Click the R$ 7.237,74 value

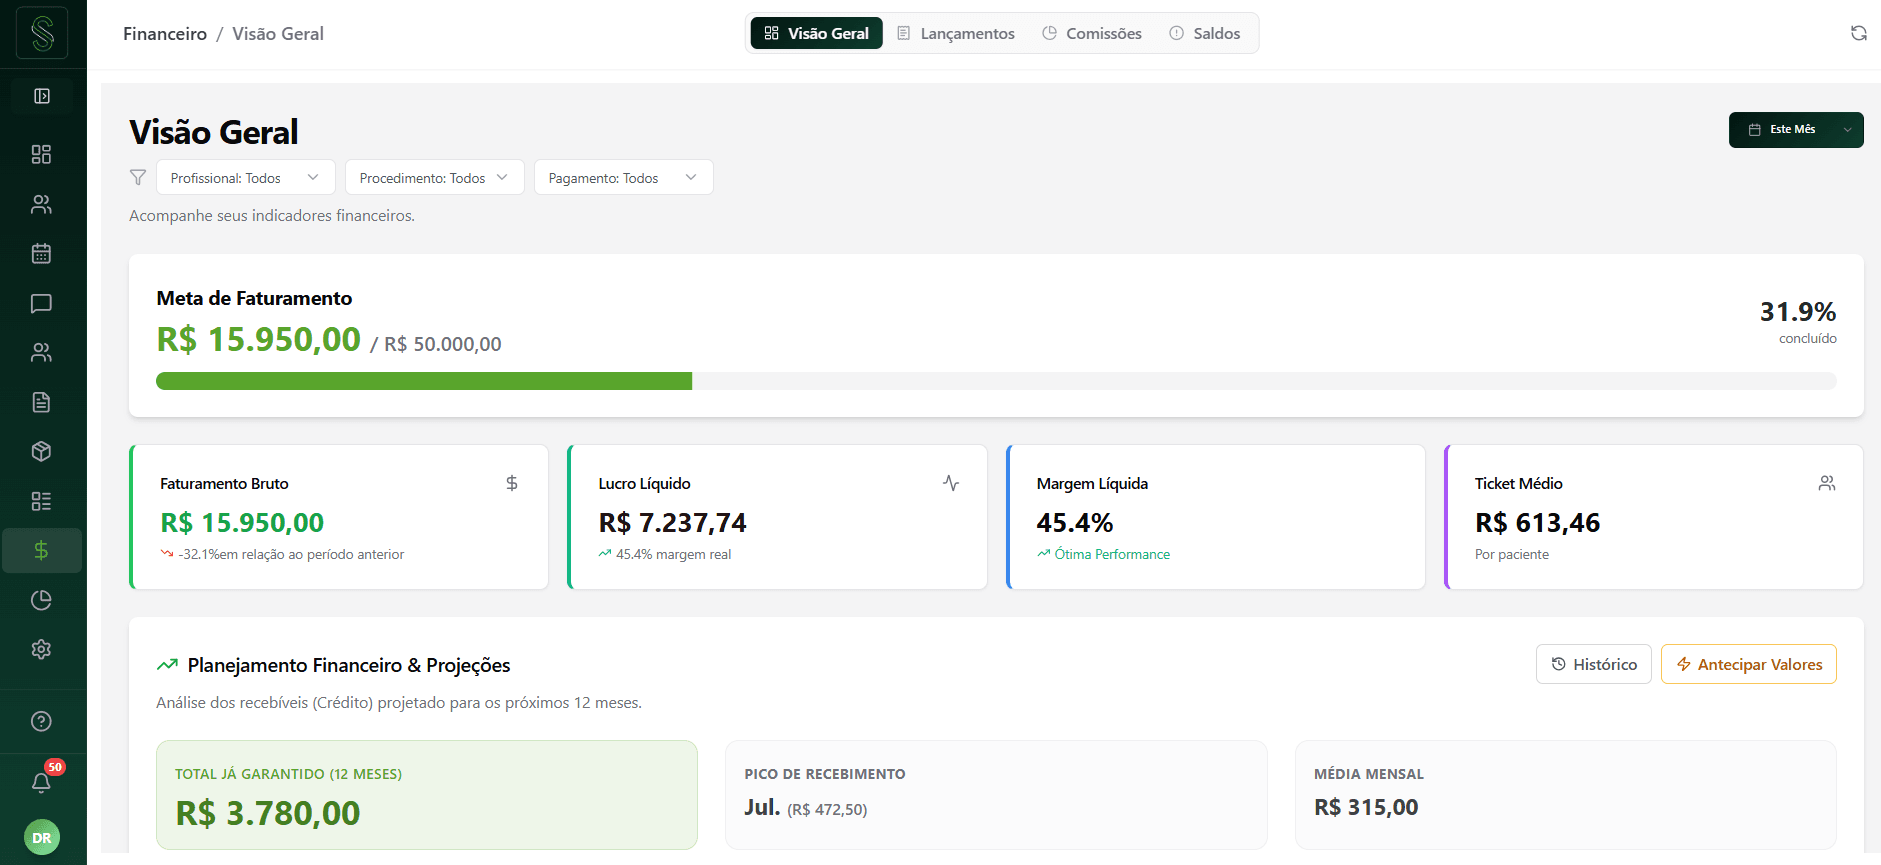click(x=672, y=523)
